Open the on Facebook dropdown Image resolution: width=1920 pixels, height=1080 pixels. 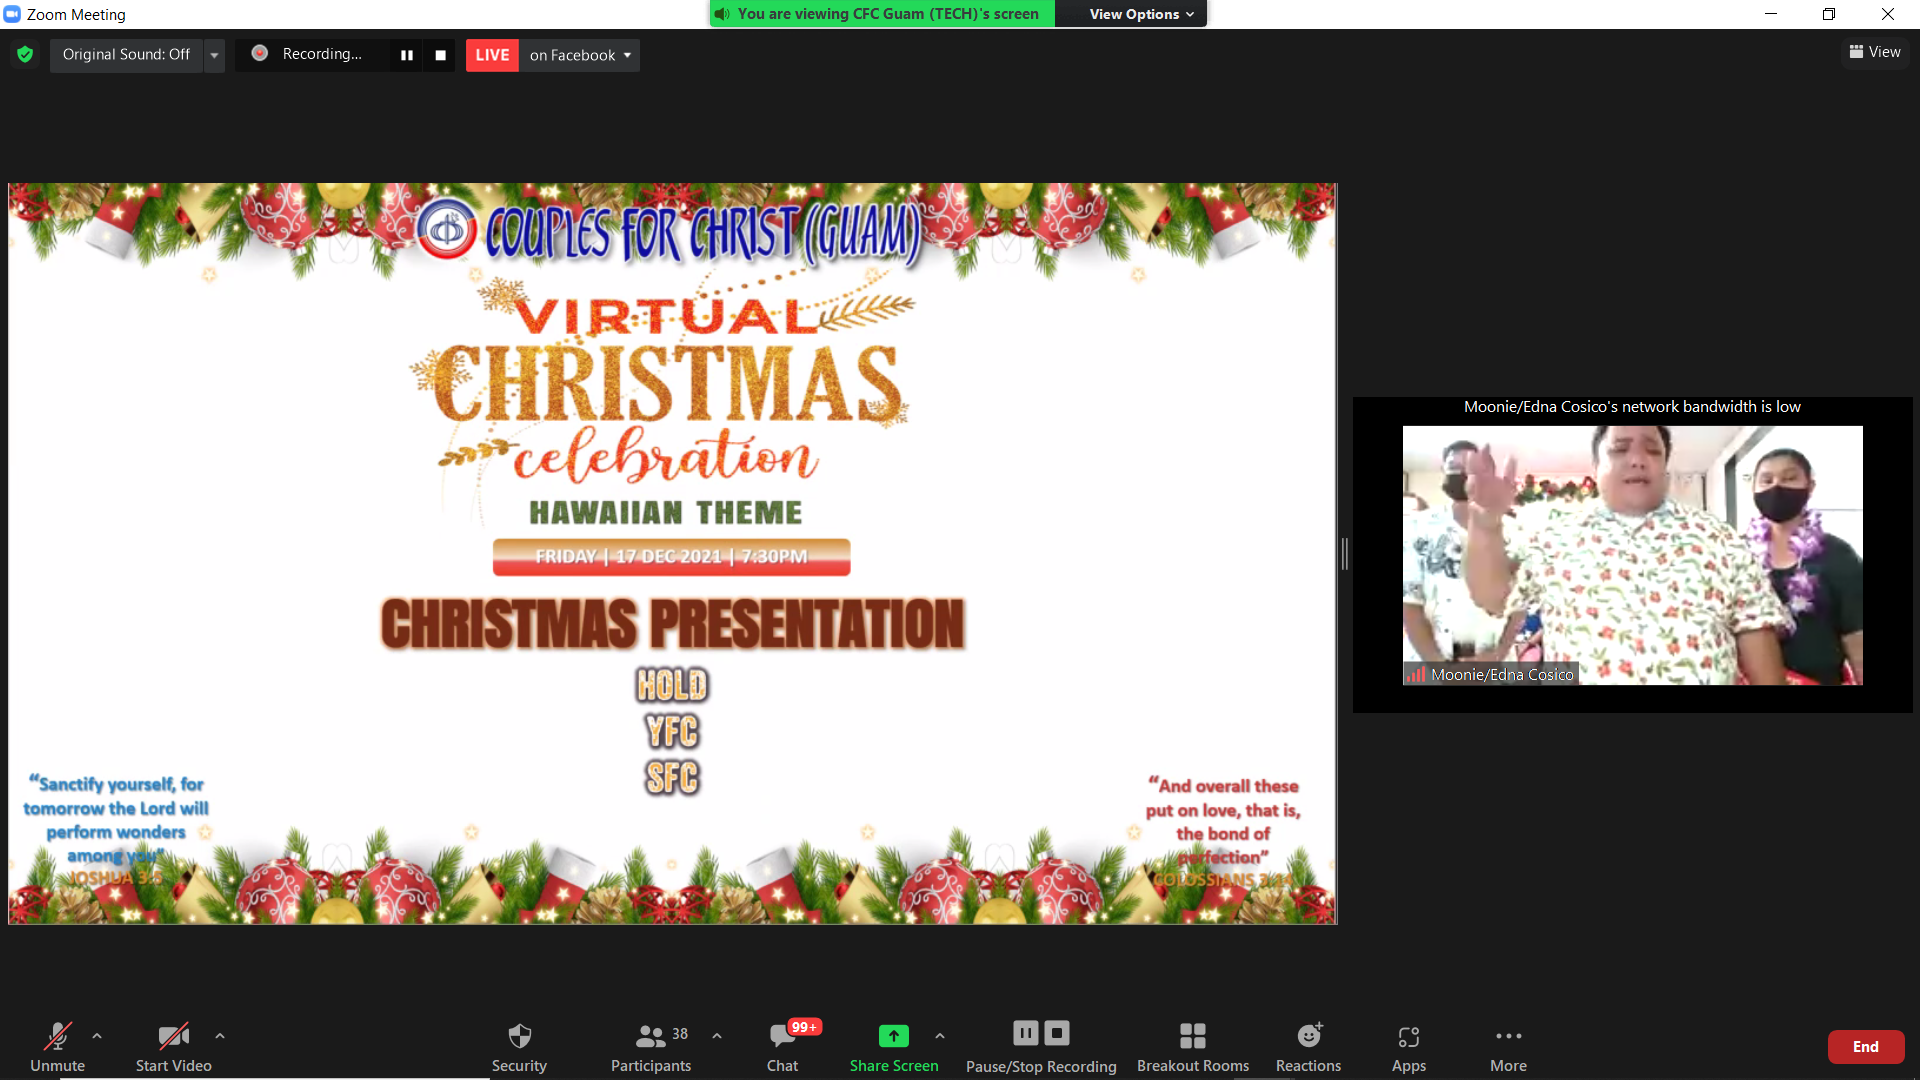pos(580,55)
